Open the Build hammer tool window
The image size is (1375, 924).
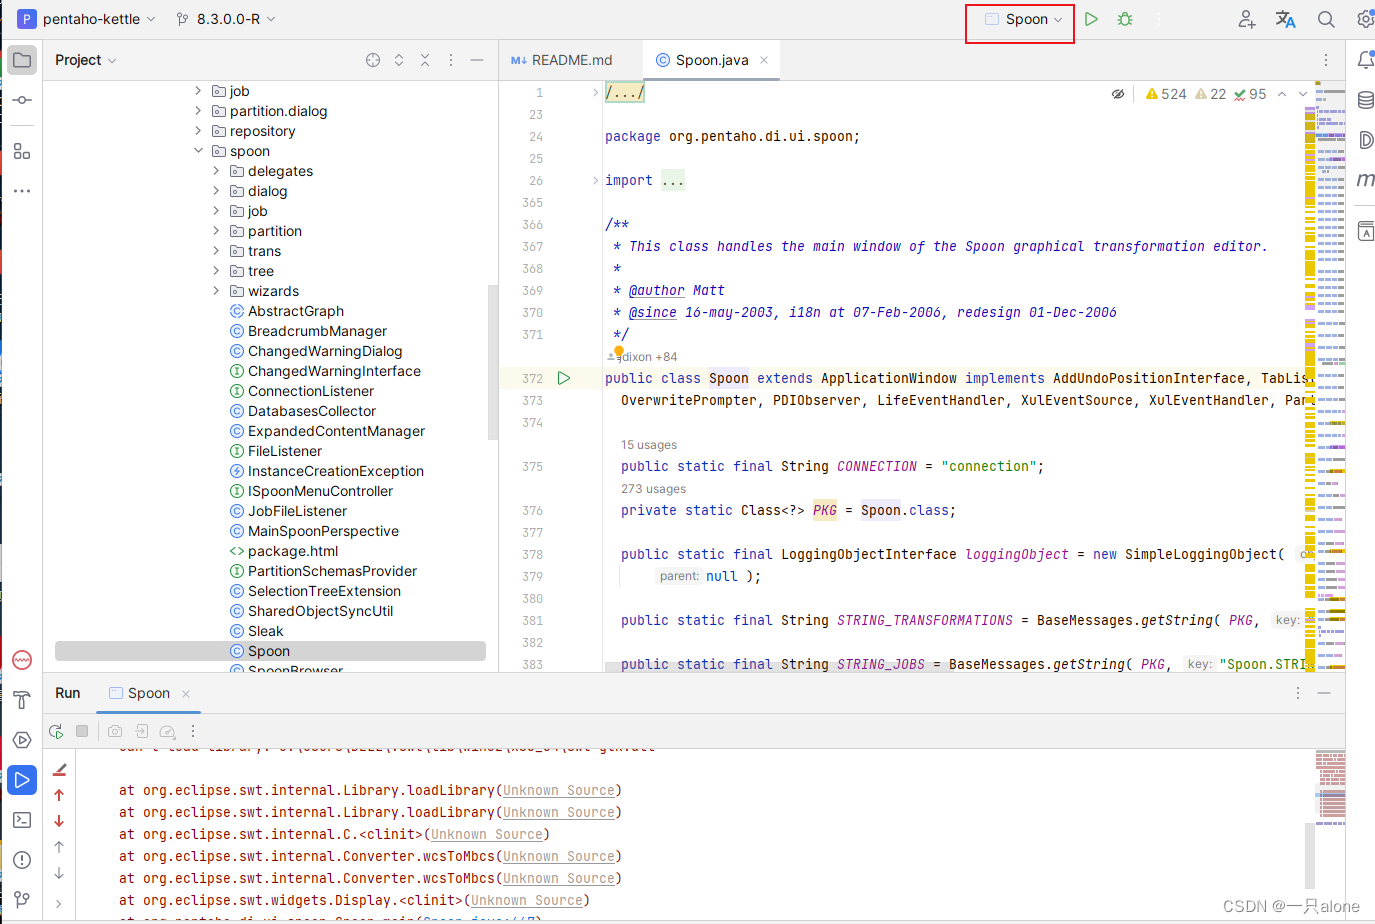(22, 700)
